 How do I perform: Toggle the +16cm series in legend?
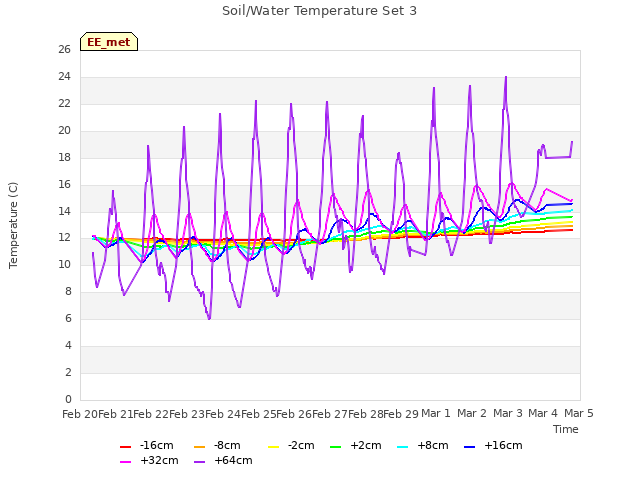tap(493, 445)
